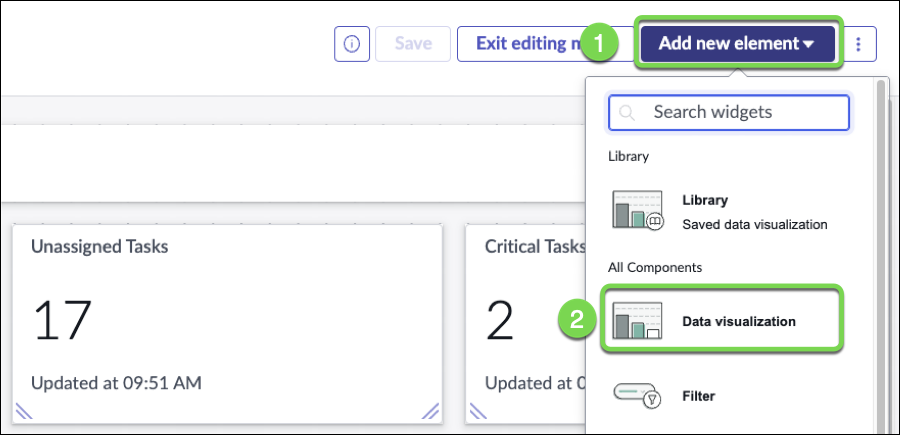Select the Critical Tasks widget title

point(534,246)
